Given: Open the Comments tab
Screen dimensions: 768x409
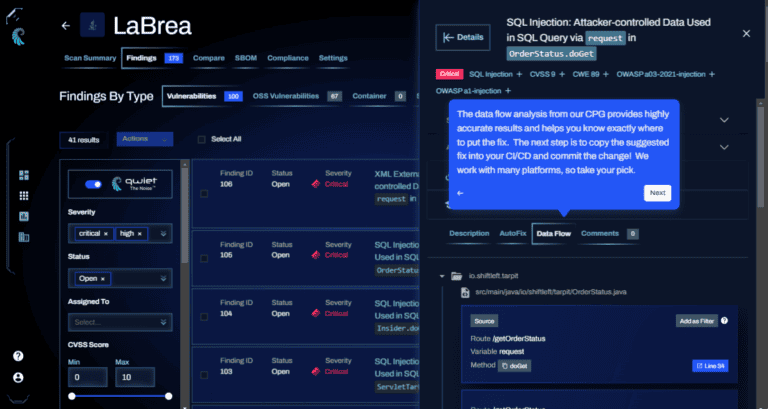Looking at the screenshot, I should (x=609, y=234).
